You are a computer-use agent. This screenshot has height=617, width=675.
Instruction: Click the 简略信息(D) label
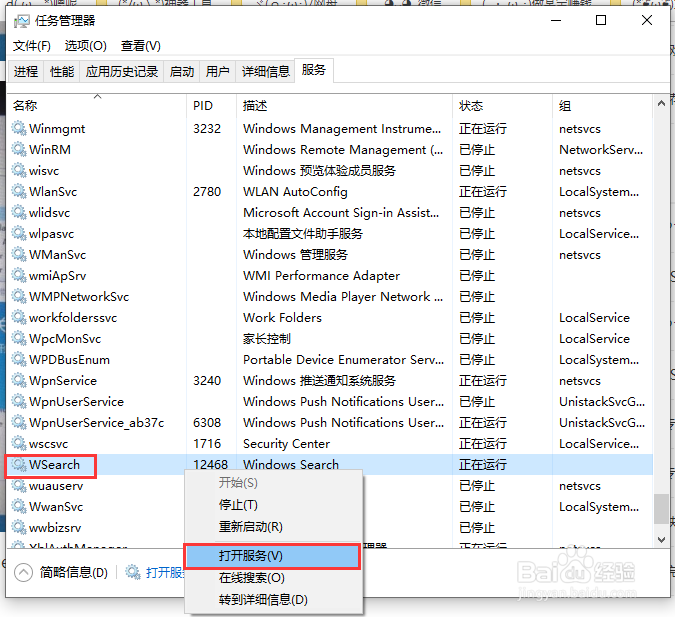click(x=74, y=572)
